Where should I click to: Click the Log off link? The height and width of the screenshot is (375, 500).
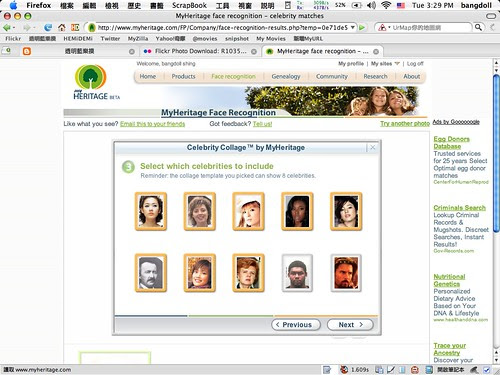tap(415, 63)
